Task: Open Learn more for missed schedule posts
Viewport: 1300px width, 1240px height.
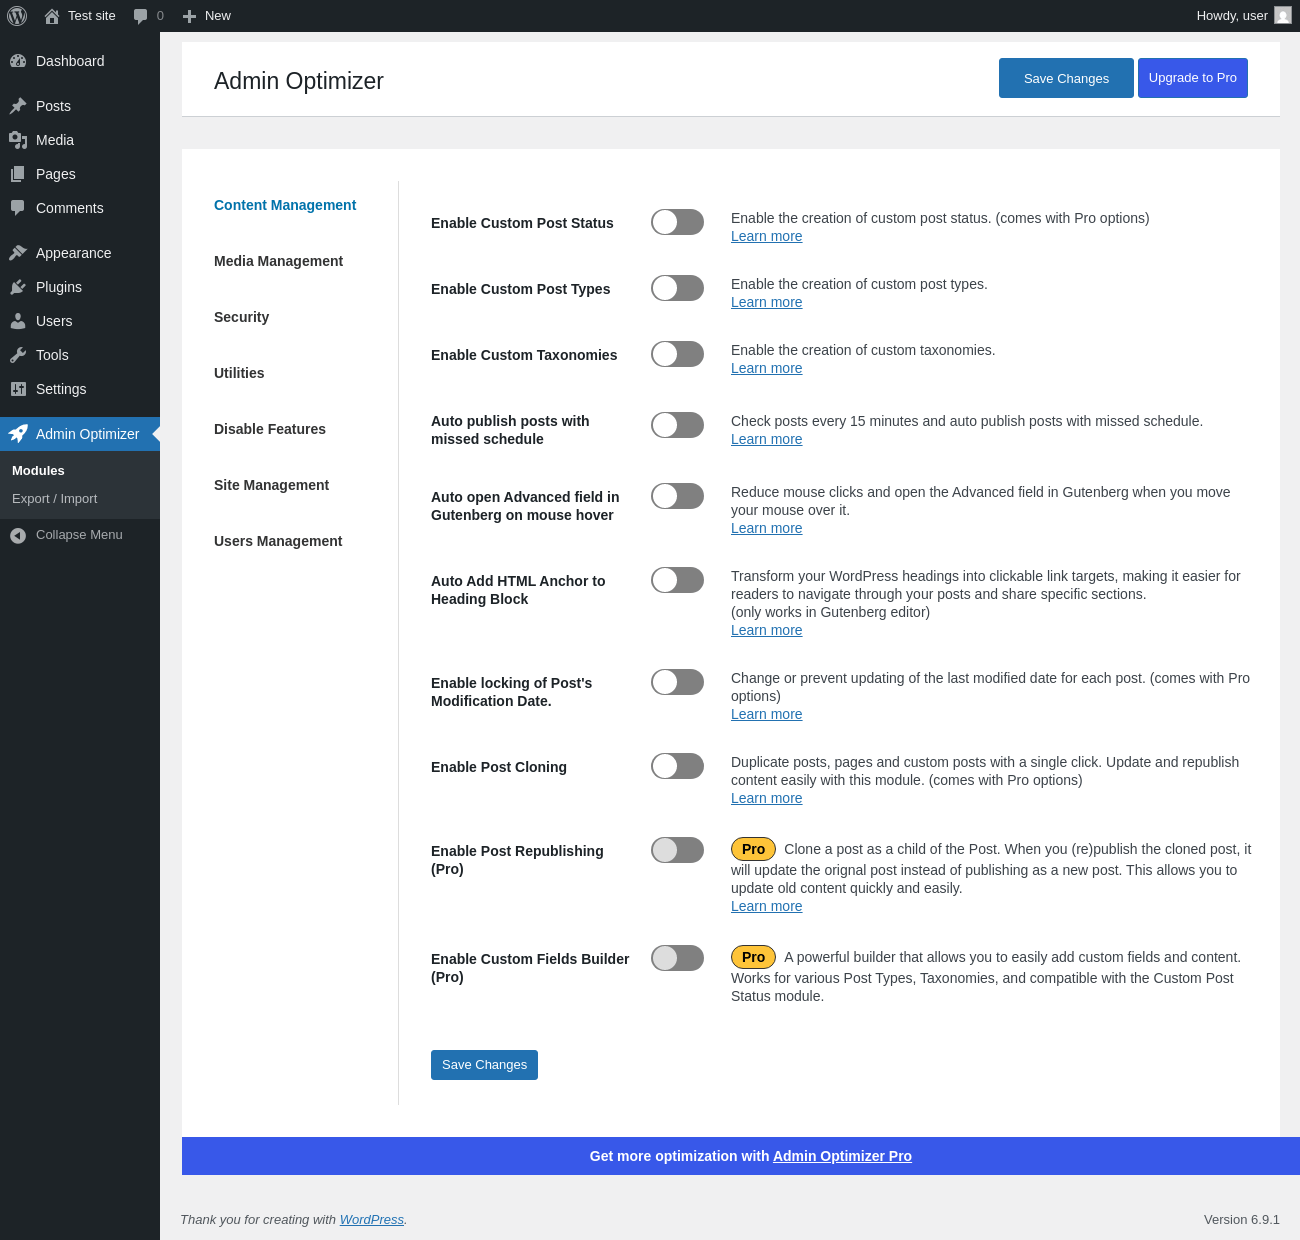Action: point(766,439)
